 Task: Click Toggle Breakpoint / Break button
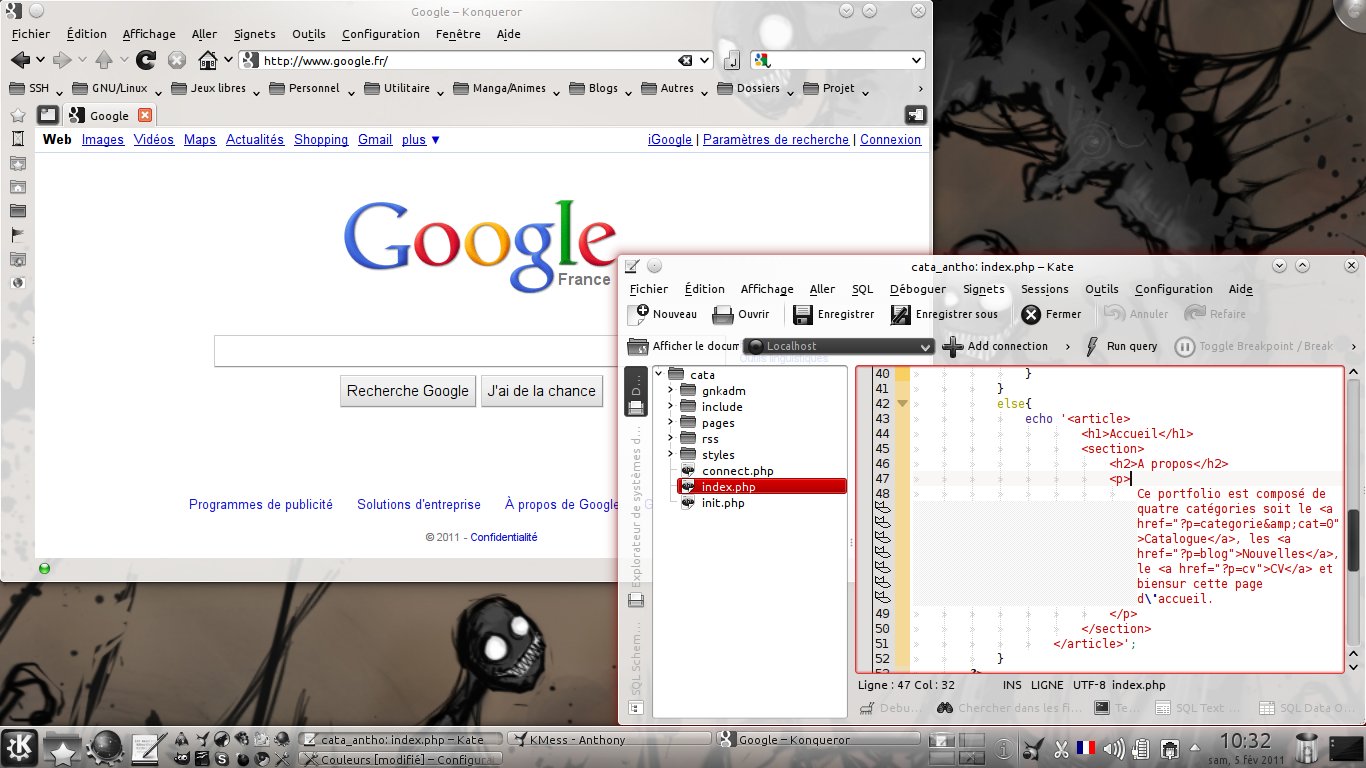click(1253, 347)
